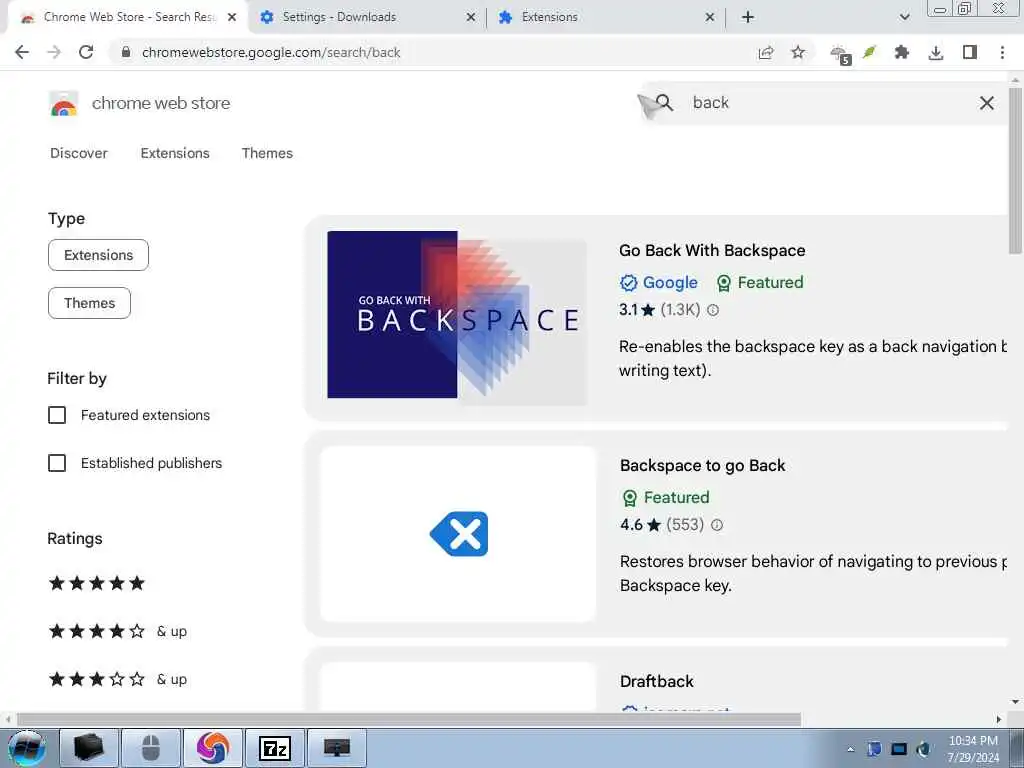Filter by 4 stars & up
The width and height of the screenshot is (1024, 768).
coord(118,632)
